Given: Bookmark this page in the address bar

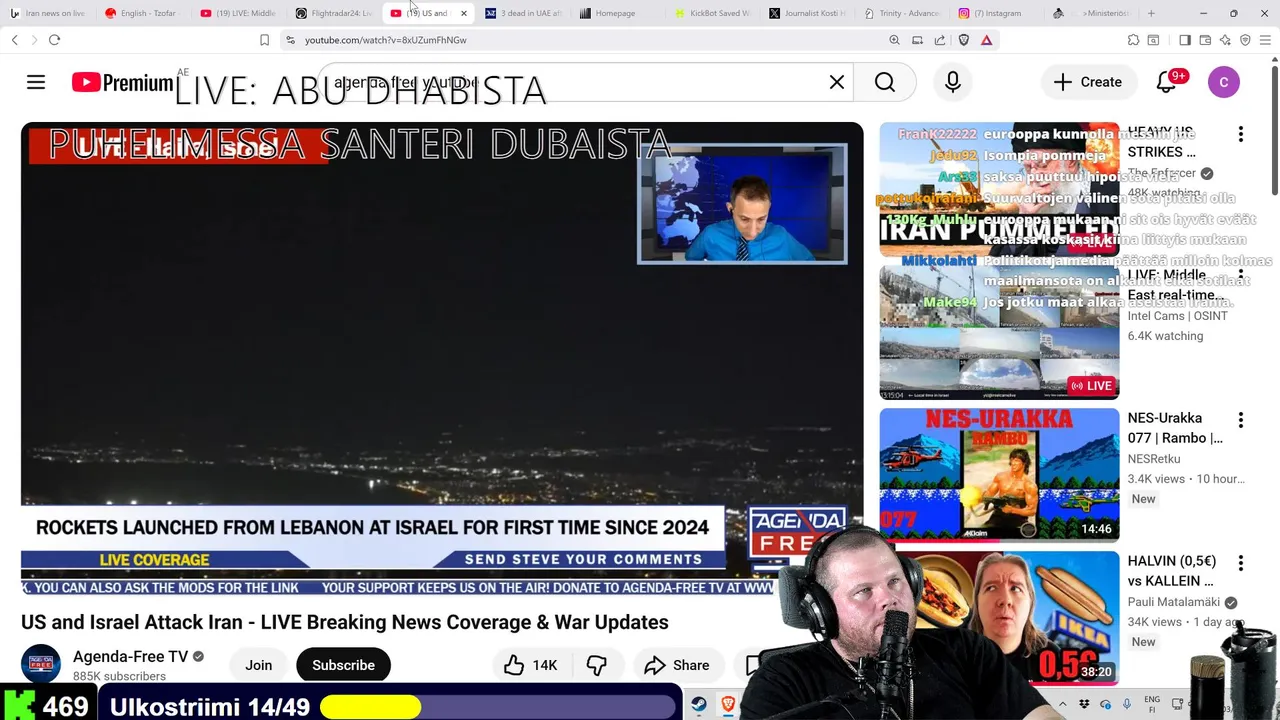Looking at the screenshot, I should [264, 40].
